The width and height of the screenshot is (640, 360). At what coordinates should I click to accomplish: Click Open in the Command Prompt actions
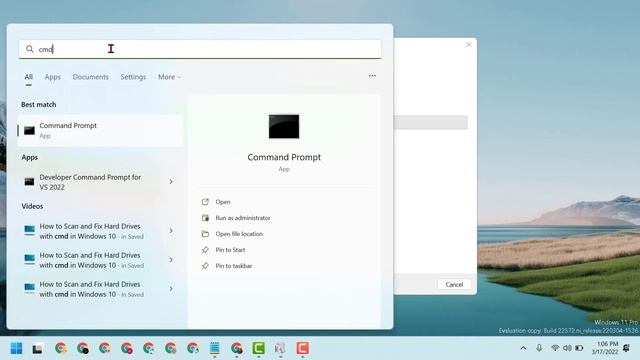pyautogui.click(x=223, y=202)
